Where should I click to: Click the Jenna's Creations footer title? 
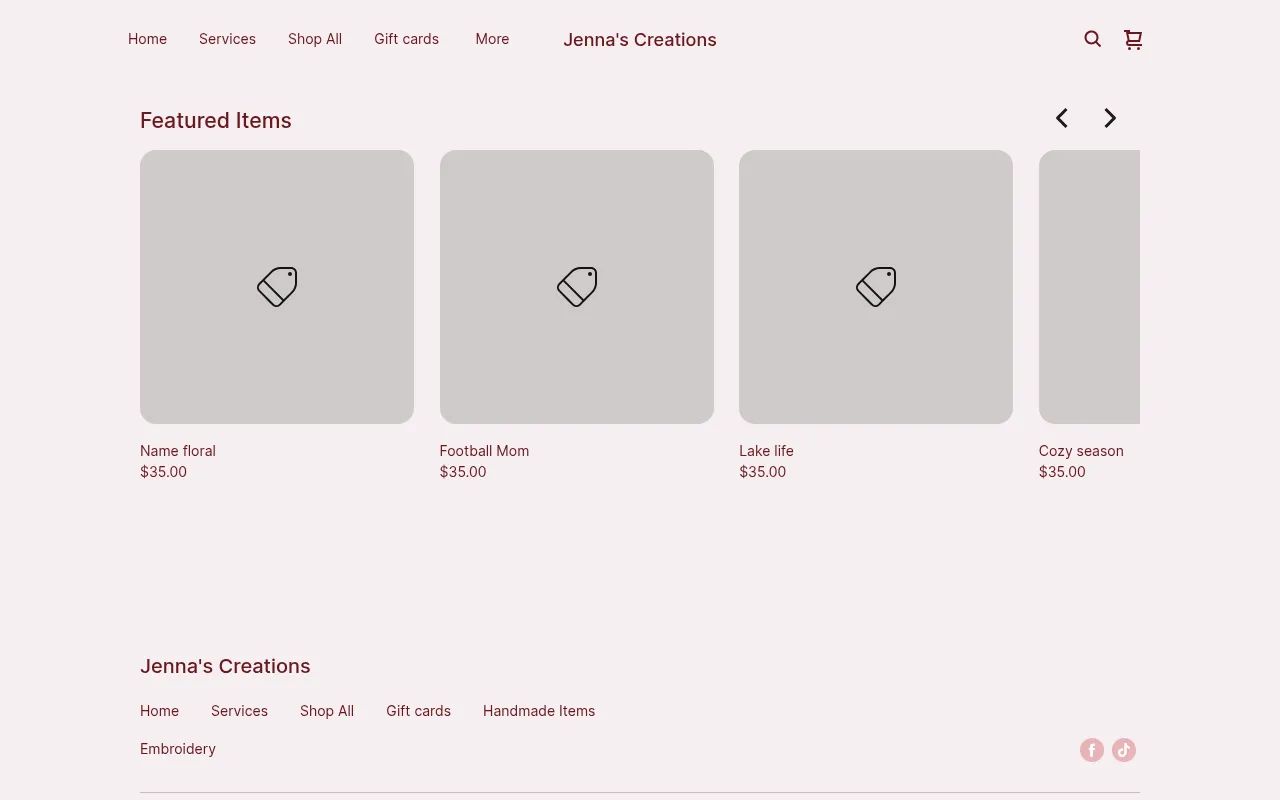point(225,666)
